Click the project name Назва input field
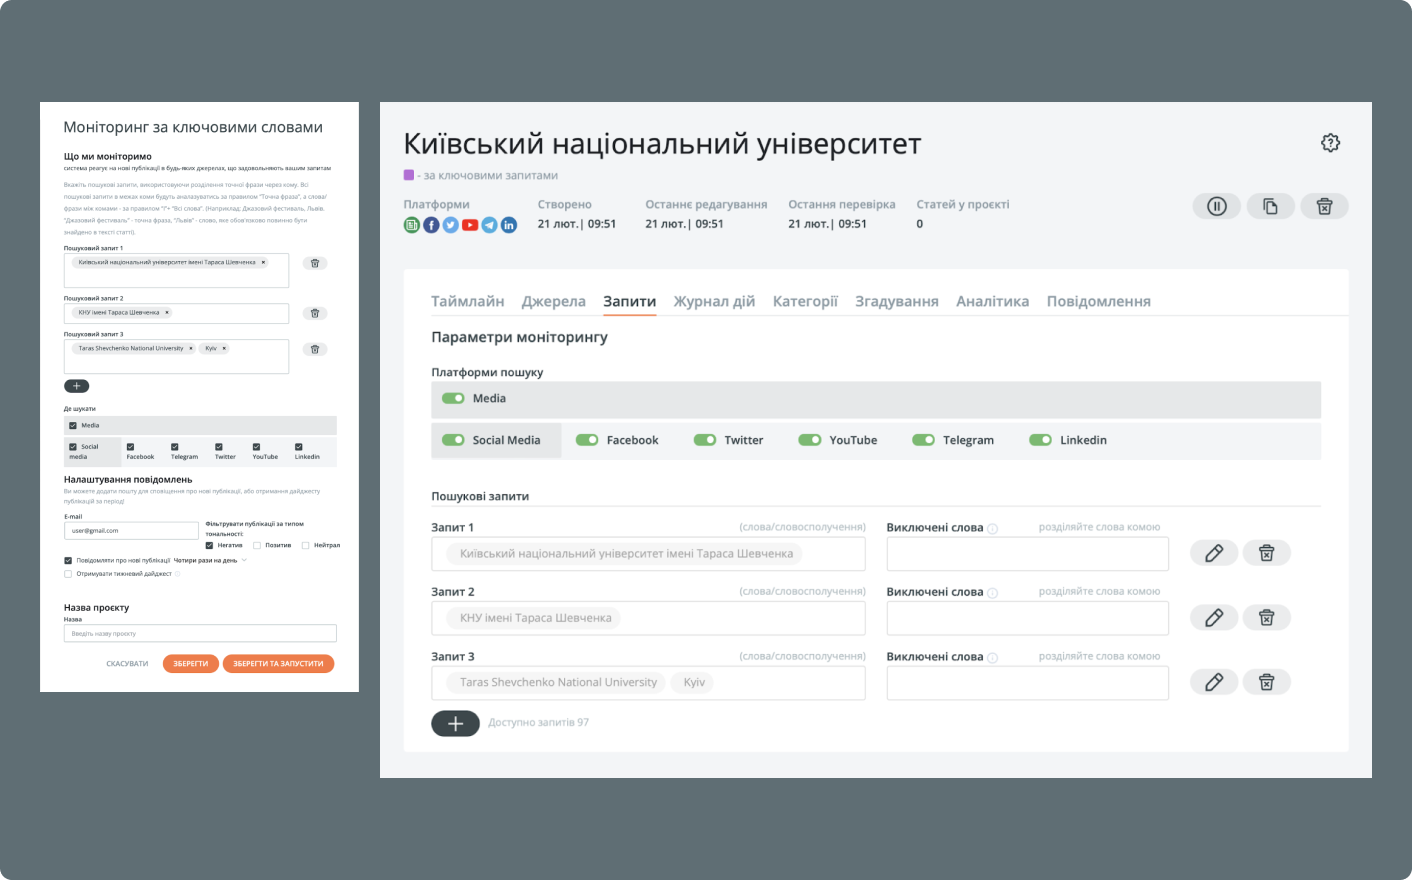This screenshot has height=880, width=1412. coord(200,634)
